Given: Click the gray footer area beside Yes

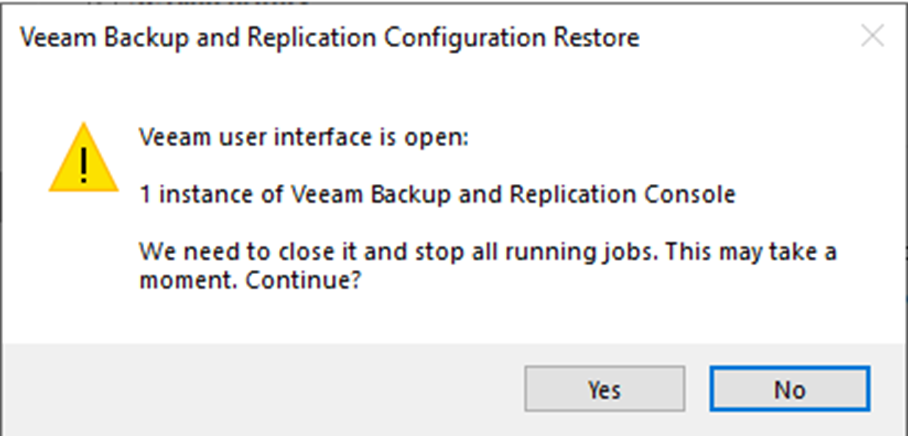Looking at the screenshot, I should coord(261,389).
